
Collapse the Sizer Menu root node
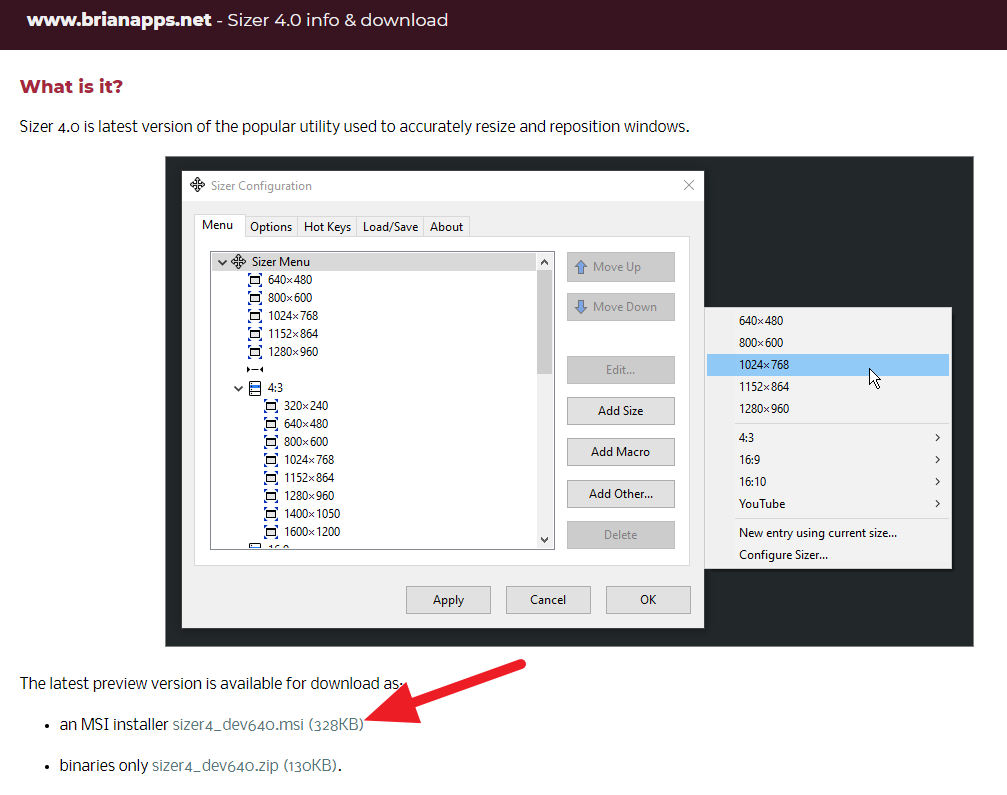tap(222, 262)
